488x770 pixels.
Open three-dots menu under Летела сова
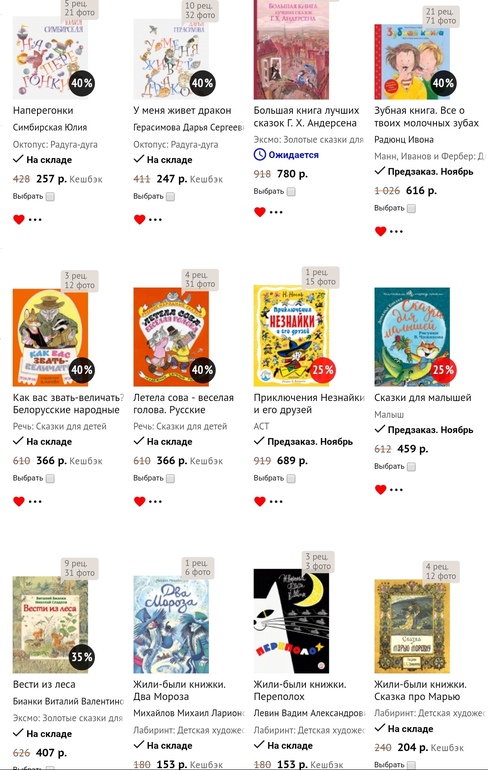point(155,501)
